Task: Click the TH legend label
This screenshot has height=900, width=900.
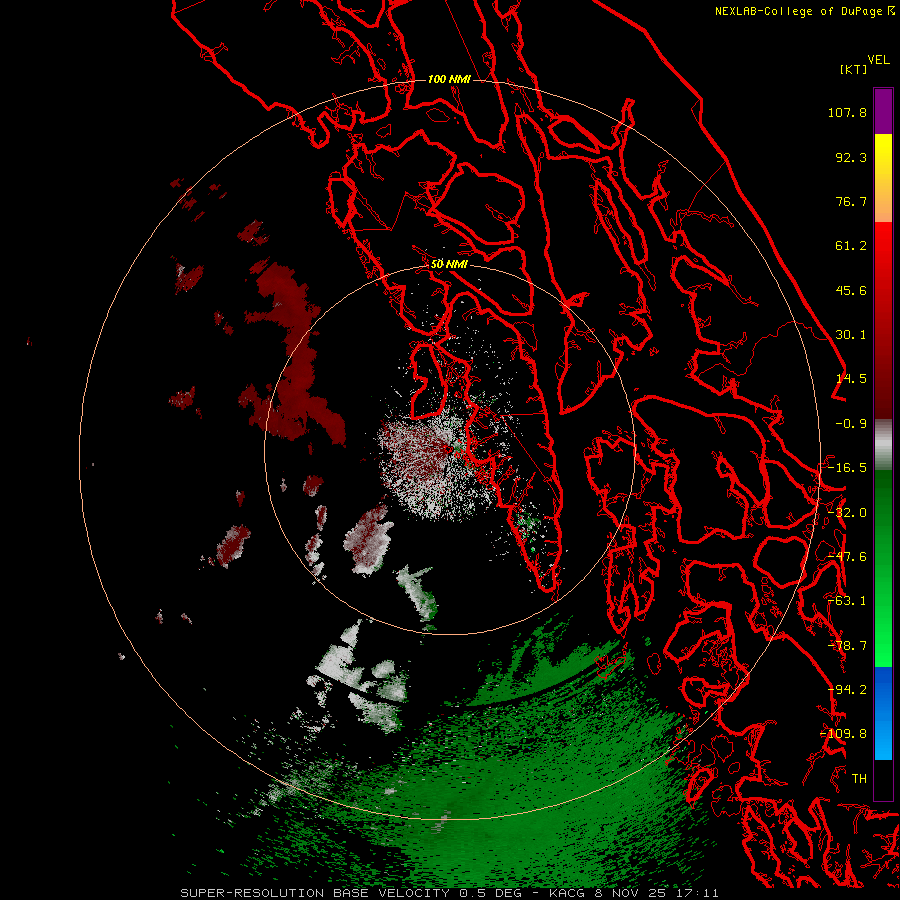Action: click(859, 779)
